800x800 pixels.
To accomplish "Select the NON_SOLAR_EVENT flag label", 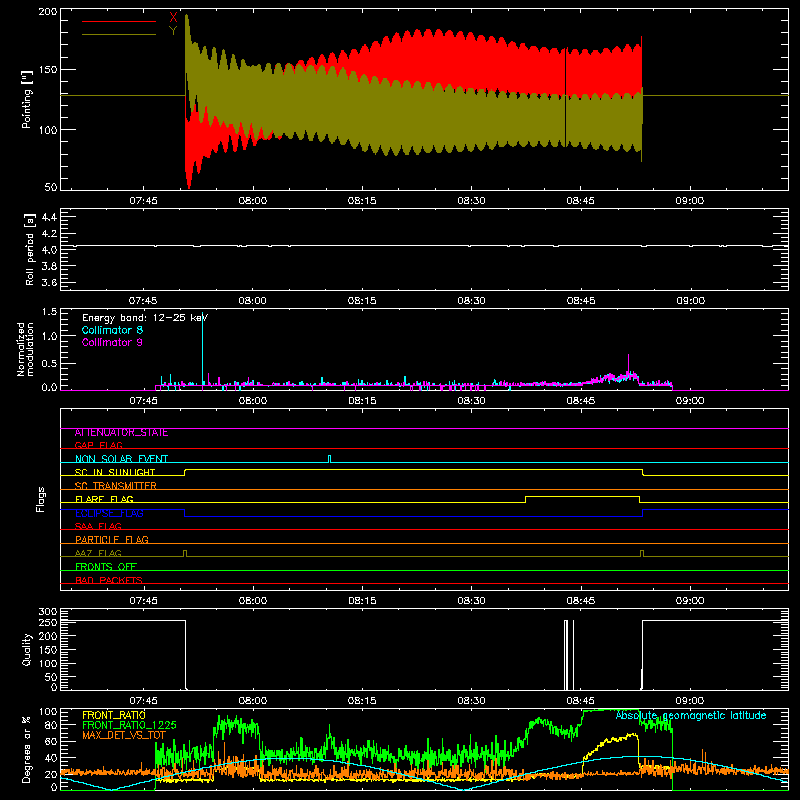I will [121, 459].
